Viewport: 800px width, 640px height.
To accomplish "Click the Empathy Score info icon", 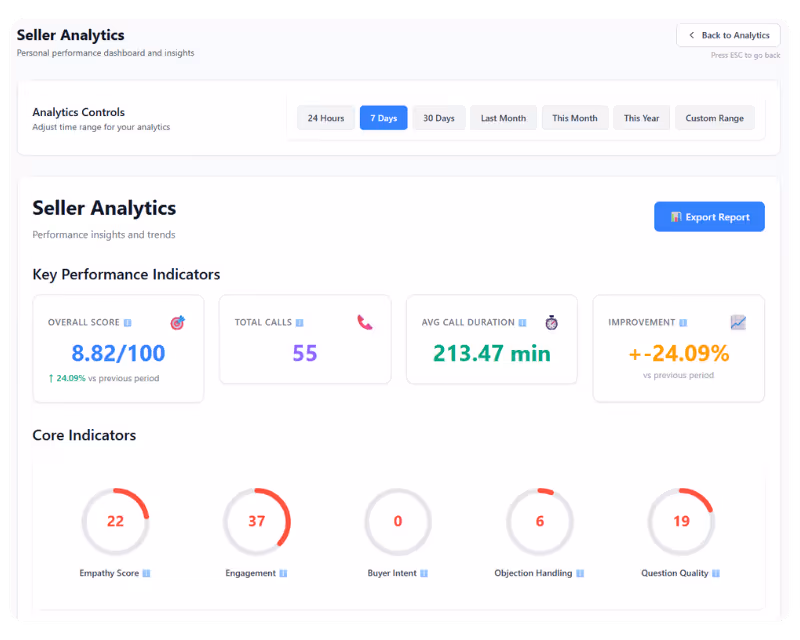I will click(146, 573).
